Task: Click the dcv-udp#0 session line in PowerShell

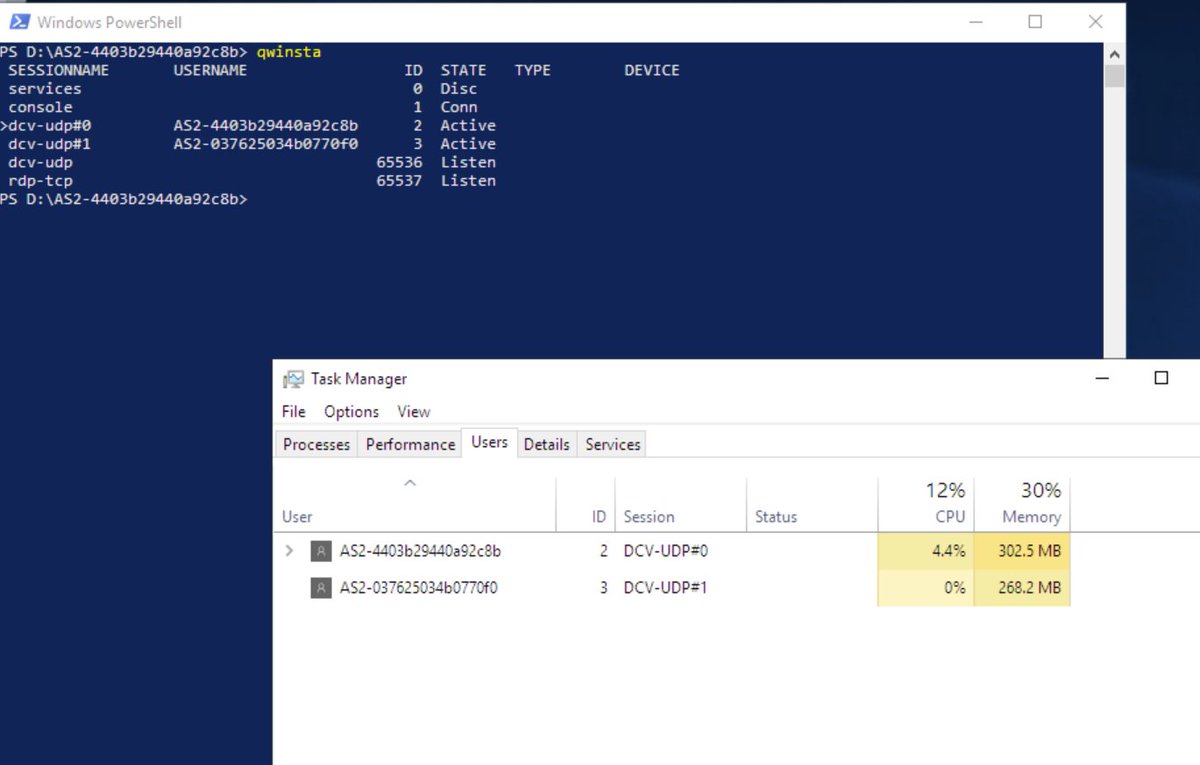Action: [248, 126]
